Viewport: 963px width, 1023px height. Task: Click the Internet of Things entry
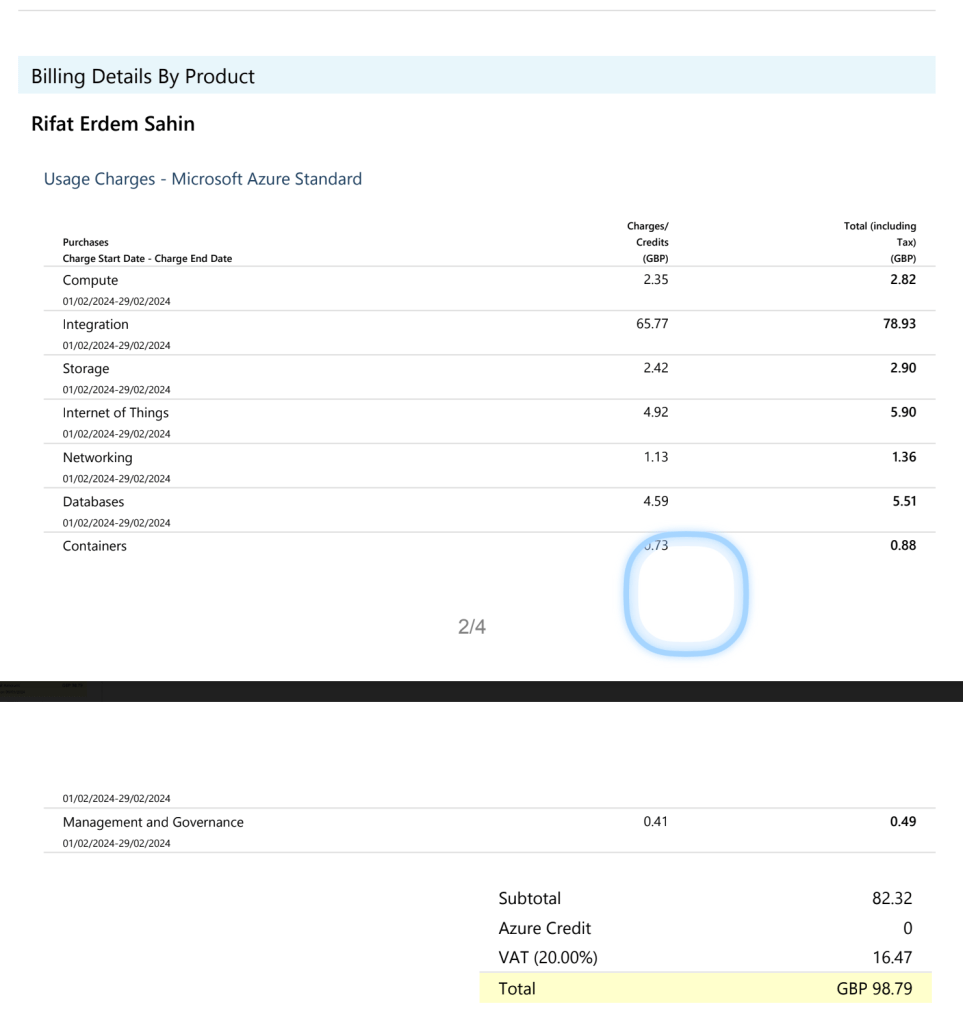(x=115, y=412)
